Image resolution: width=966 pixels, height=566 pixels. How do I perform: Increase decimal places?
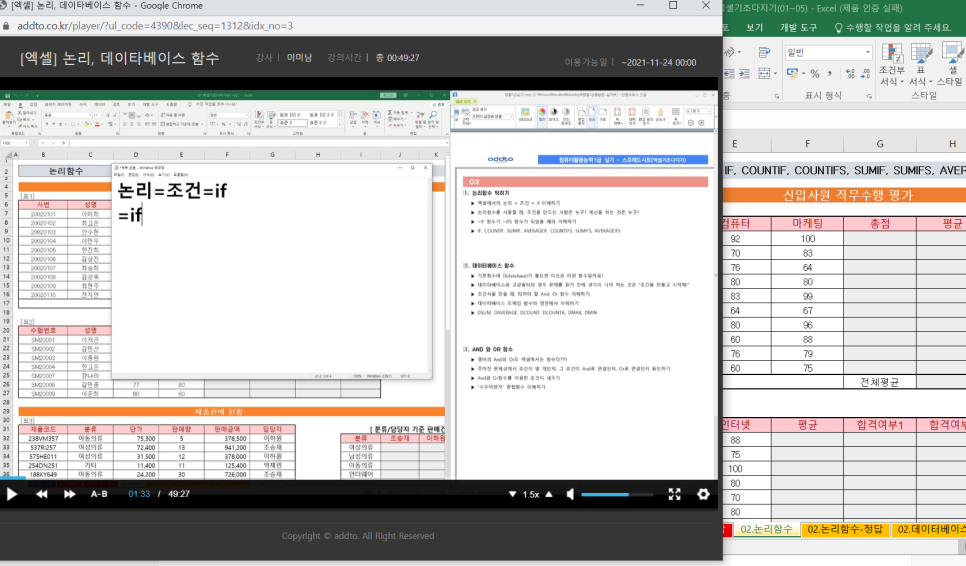point(850,73)
